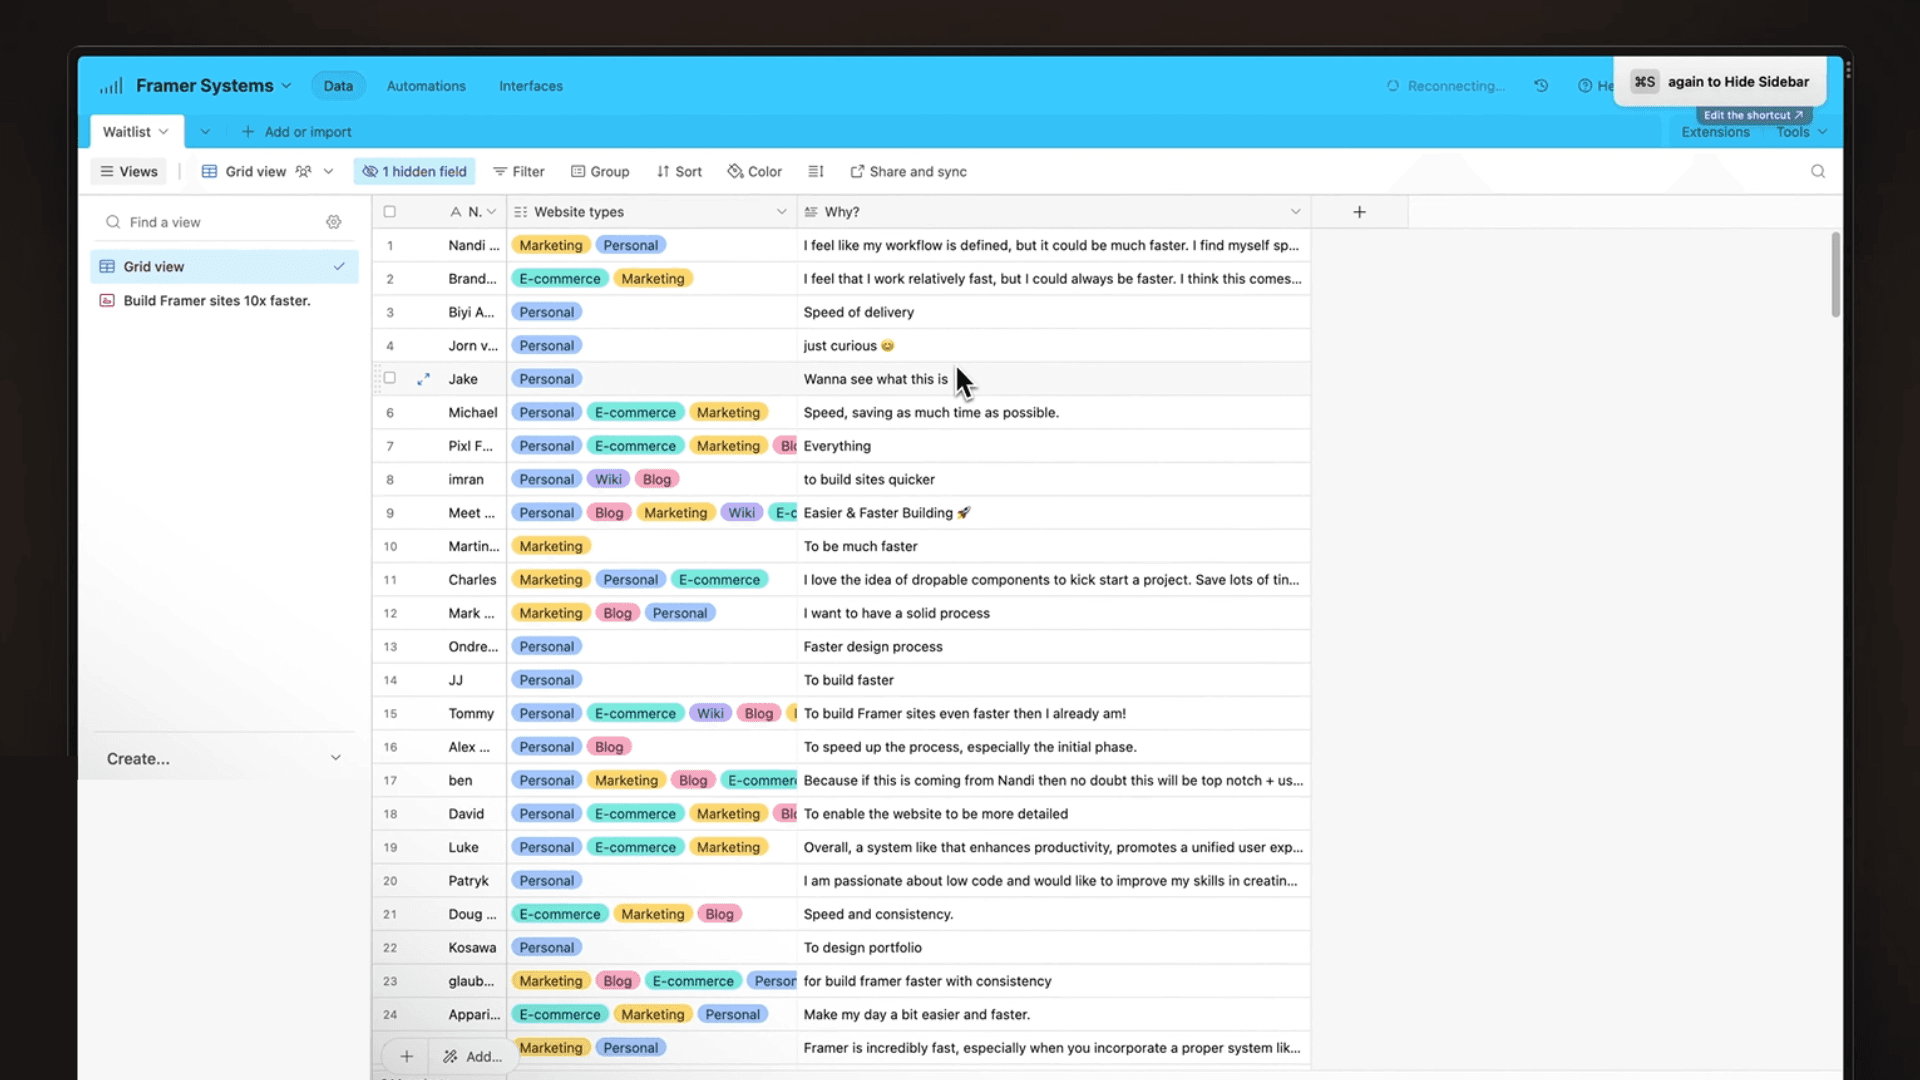Open the Views panel expander

[128, 171]
